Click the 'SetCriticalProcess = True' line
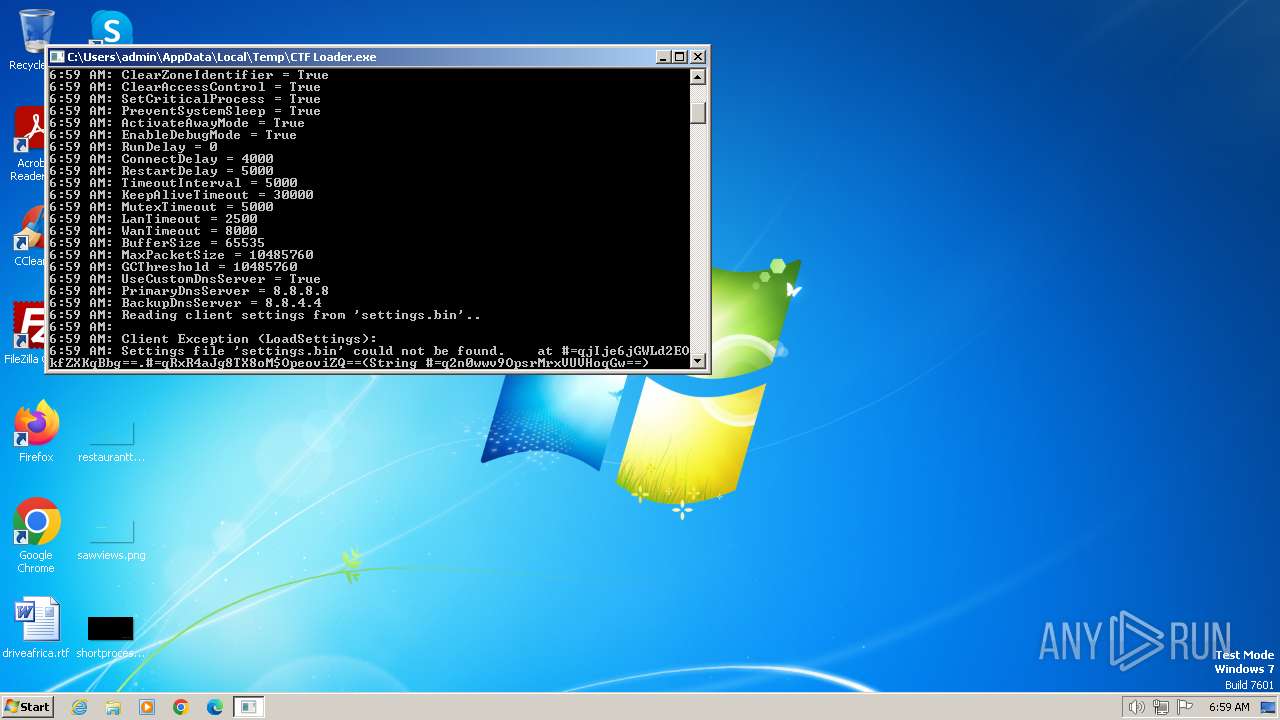Screen dimensions: 1280x720 (x=185, y=99)
